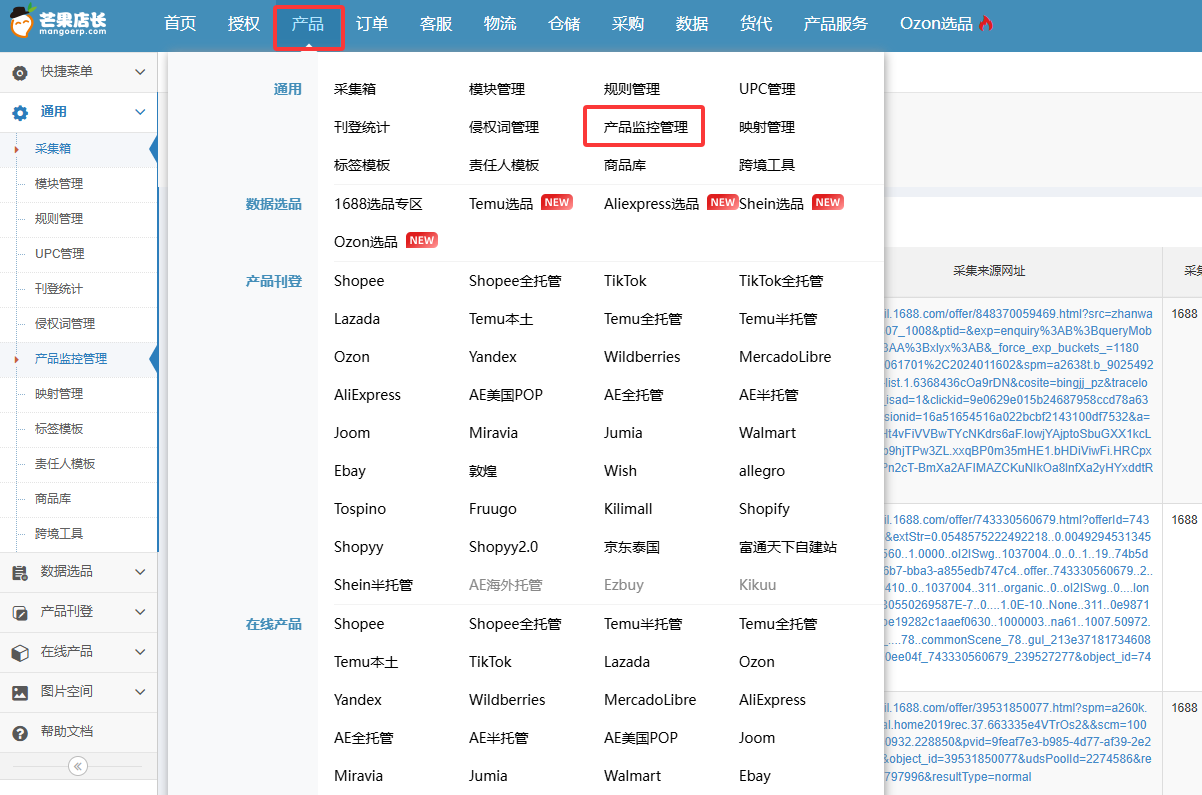Screen dimensions: 1202x795
Task: Click the 快捷菜单 icon in the sidebar
Action: pos(20,72)
